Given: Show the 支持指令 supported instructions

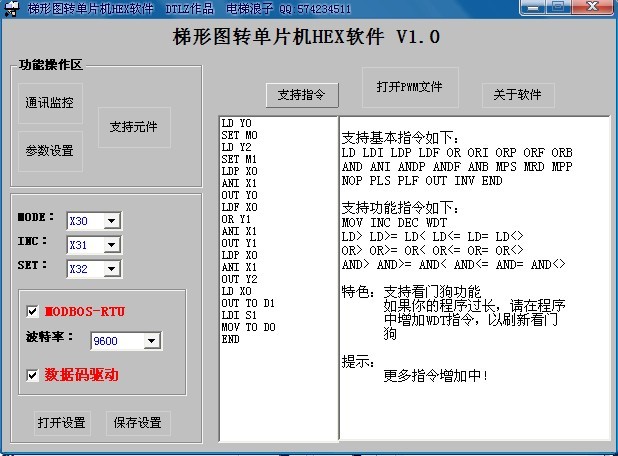Looking at the screenshot, I should [302, 95].
